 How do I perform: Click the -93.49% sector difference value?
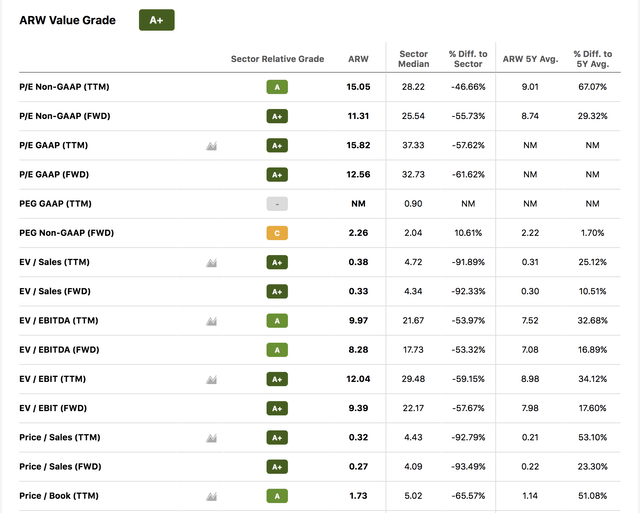coord(468,466)
